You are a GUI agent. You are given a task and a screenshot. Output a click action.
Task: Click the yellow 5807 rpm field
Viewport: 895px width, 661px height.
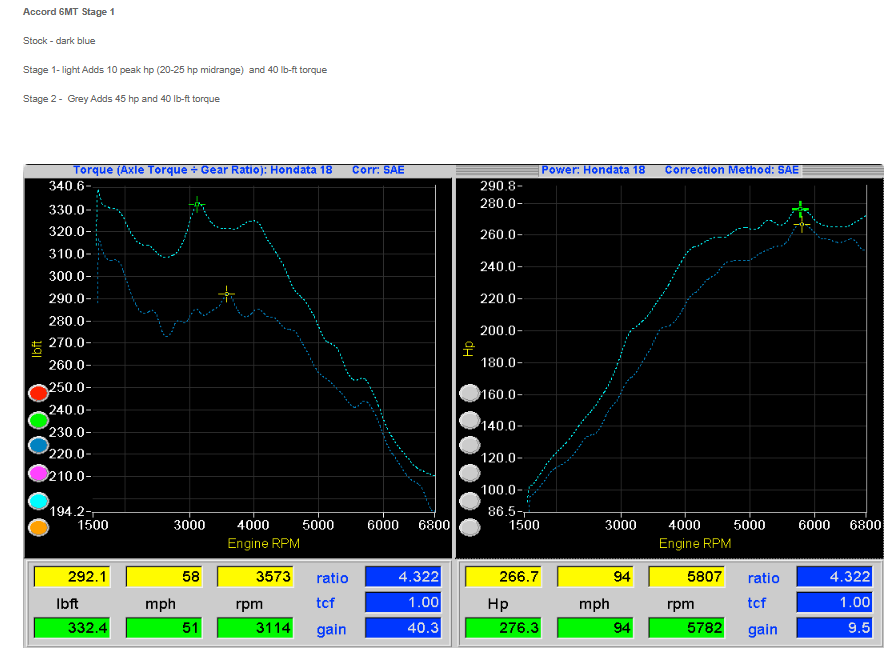coord(686,577)
